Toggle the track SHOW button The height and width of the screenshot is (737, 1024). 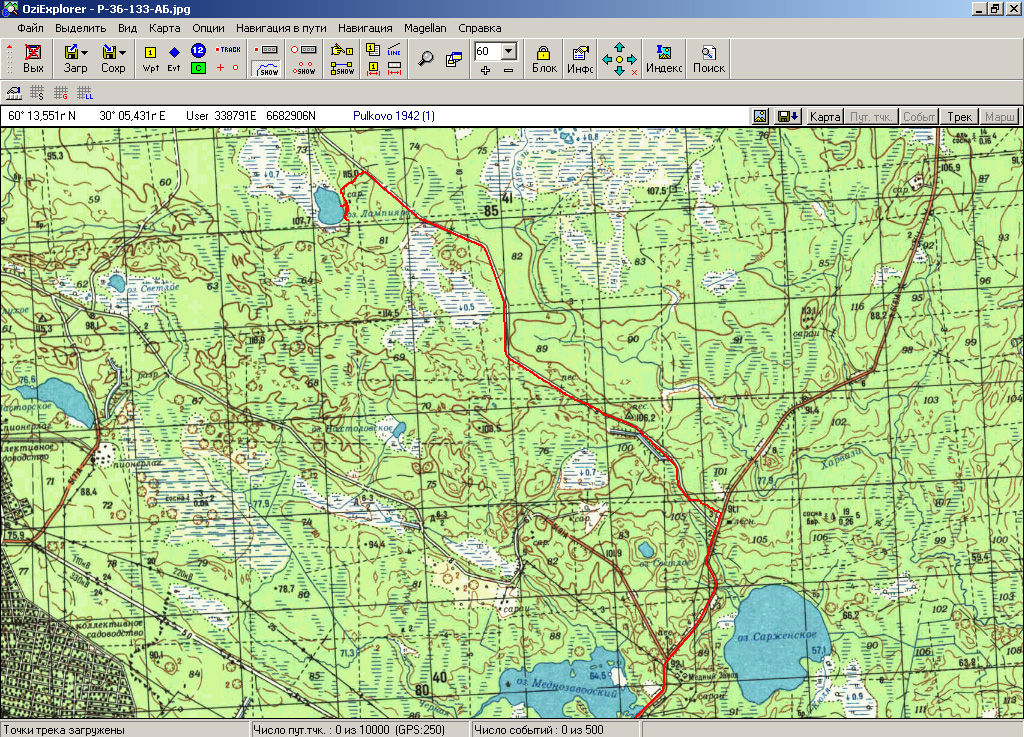click(267, 68)
